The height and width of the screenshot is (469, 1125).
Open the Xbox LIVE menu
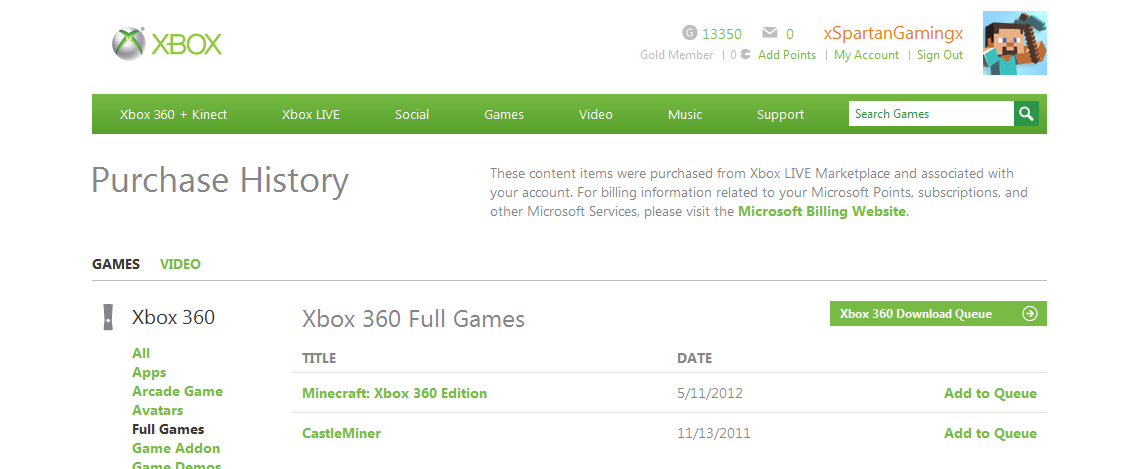[x=311, y=114]
